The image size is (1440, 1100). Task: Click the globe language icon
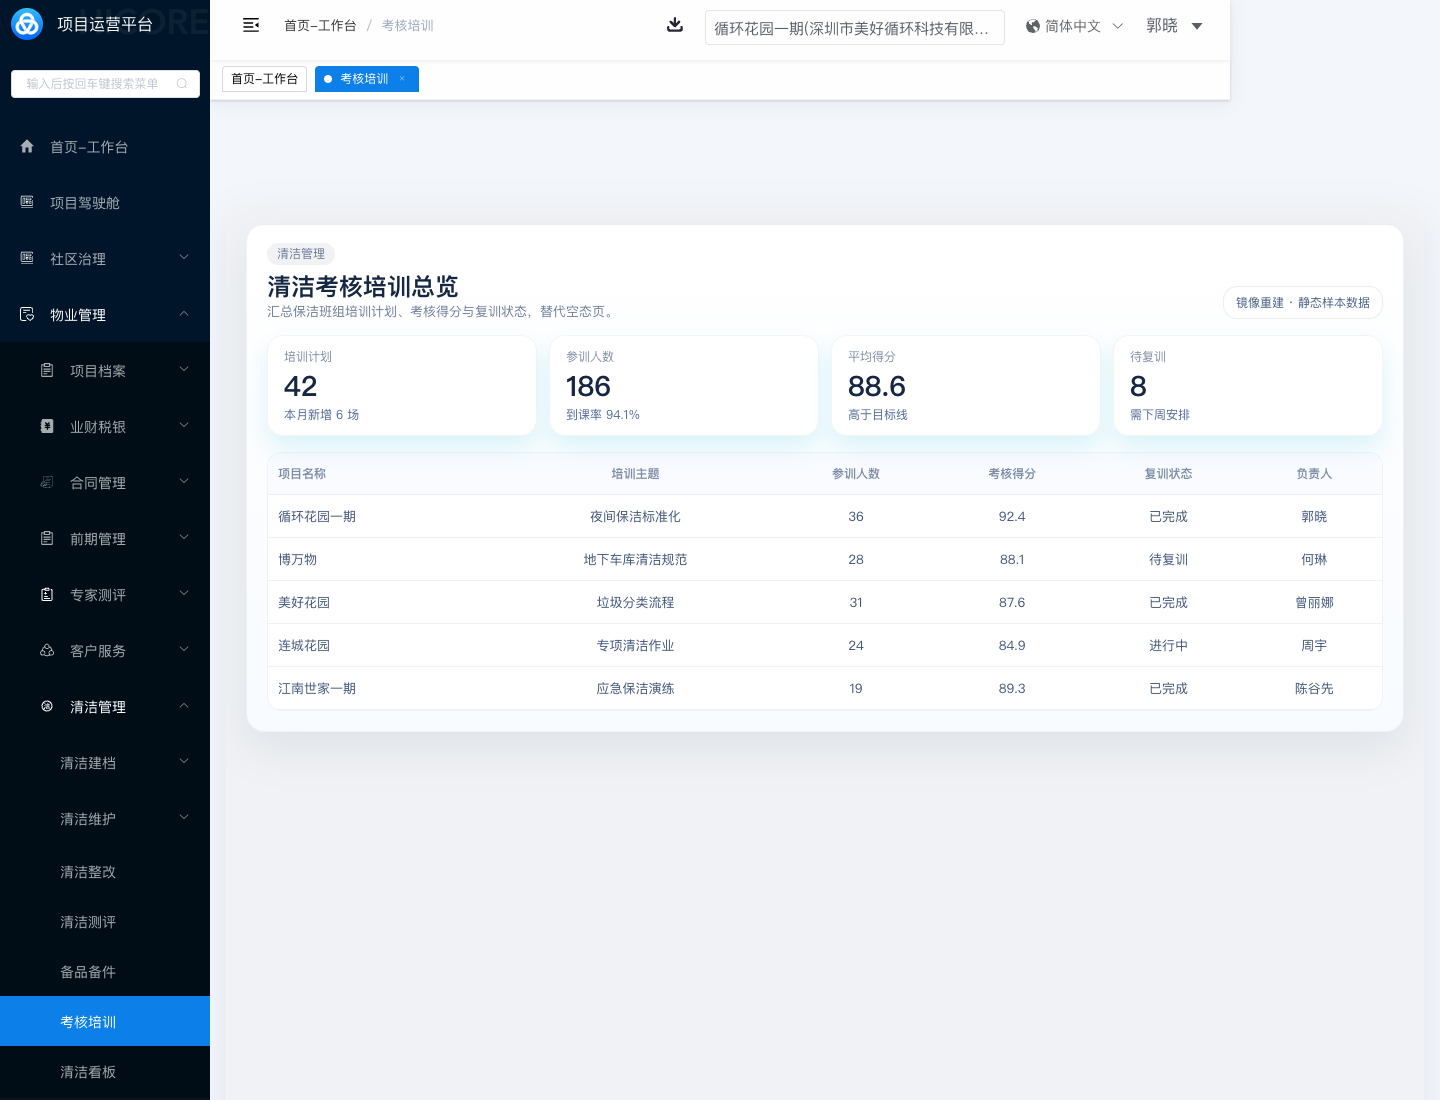click(1033, 26)
